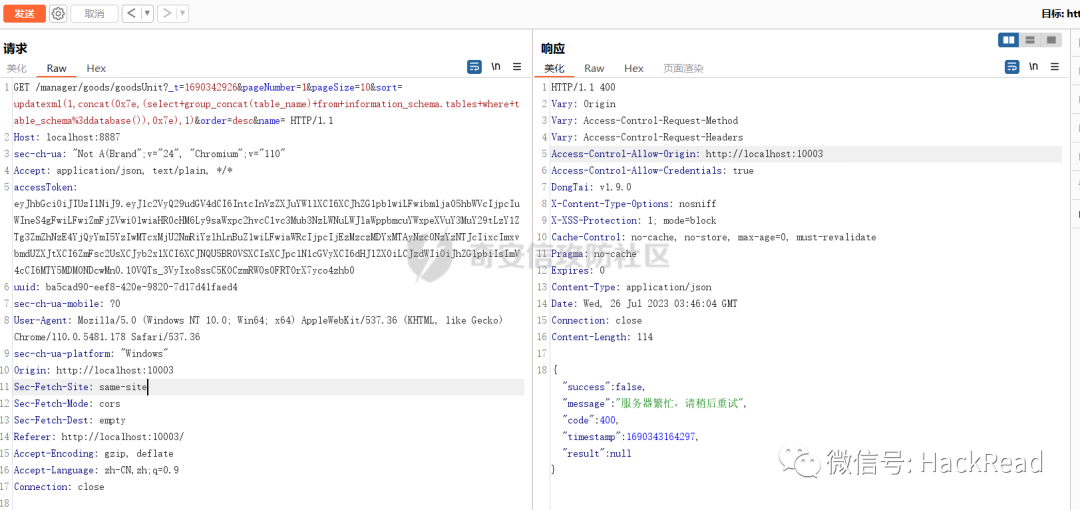Open the history dropdown beside the > arrow
The height and width of the screenshot is (510, 1080).
183,13
